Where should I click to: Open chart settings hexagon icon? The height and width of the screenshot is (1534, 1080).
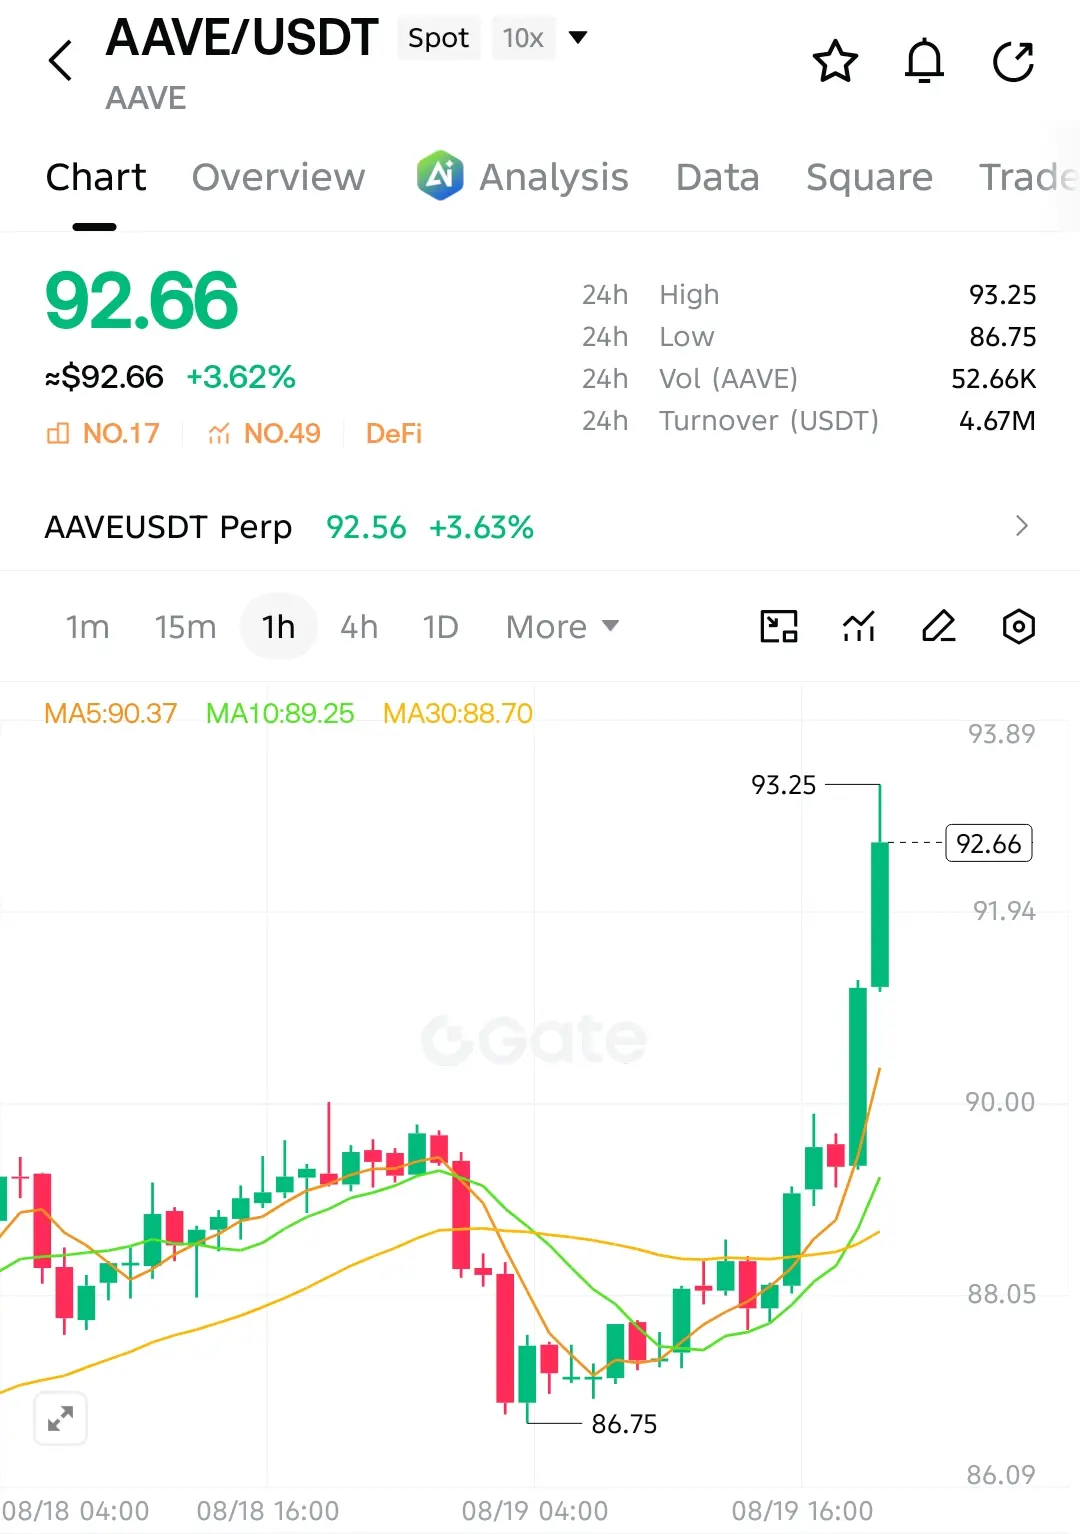click(1018, 627)
